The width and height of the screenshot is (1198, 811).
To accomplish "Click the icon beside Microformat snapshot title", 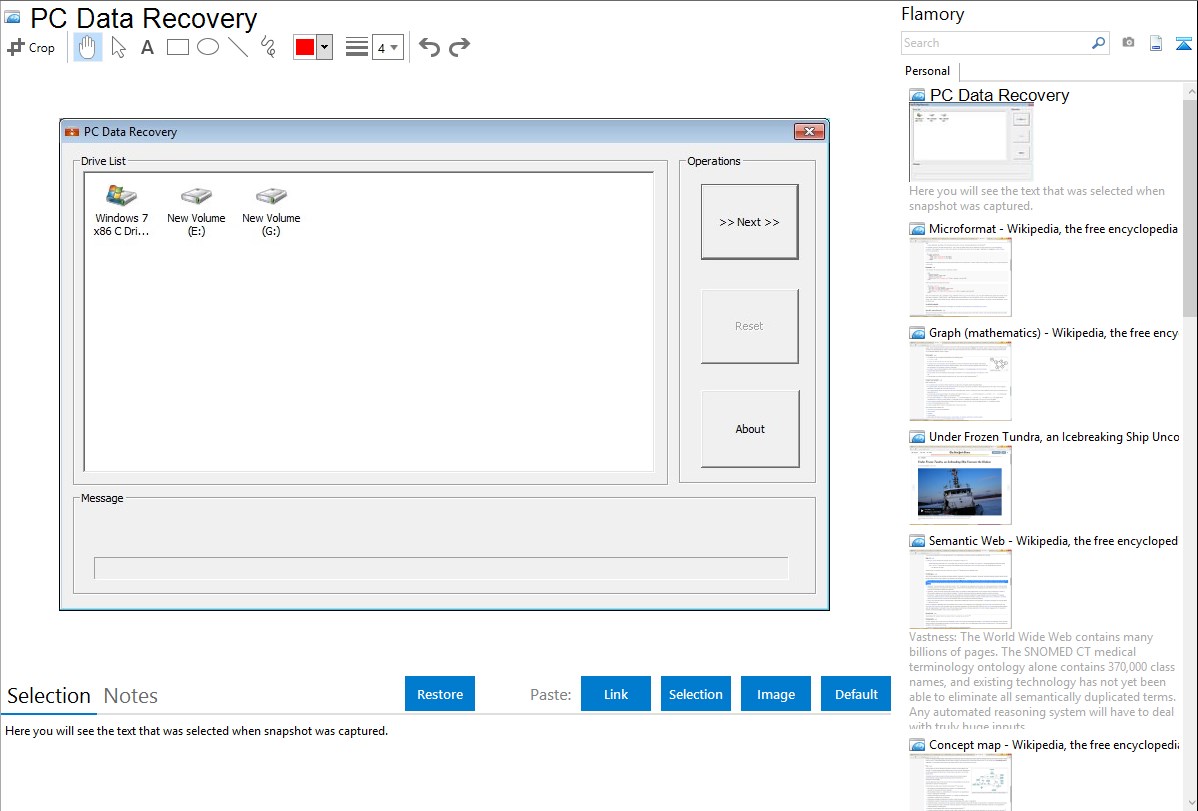I will pos(918,229).
